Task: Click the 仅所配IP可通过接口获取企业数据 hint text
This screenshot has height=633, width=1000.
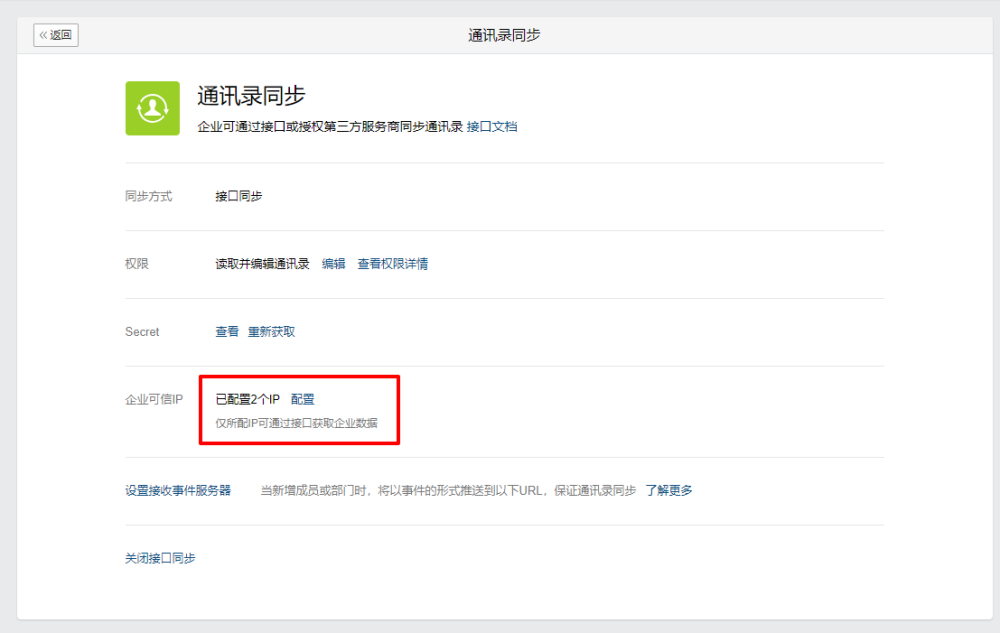Action: pos(297,423)
